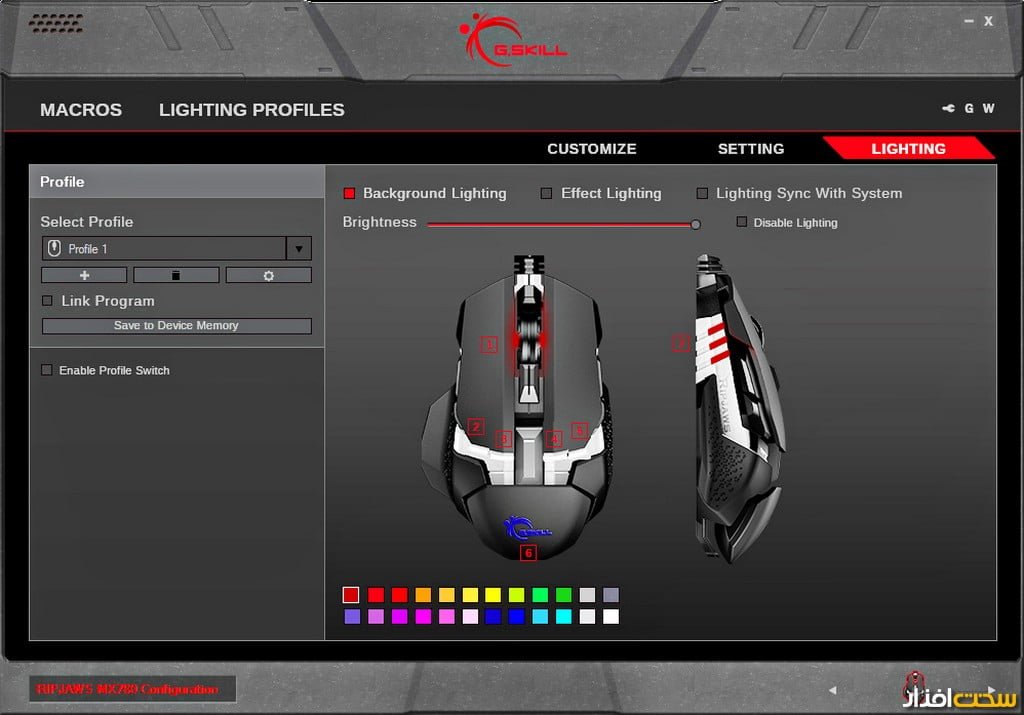
Task: Open the Profile 1 combo box
Action: 165,249
